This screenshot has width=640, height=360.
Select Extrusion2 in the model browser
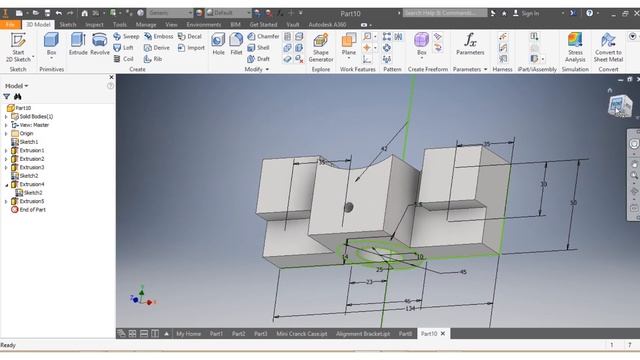tap(27, 159)
